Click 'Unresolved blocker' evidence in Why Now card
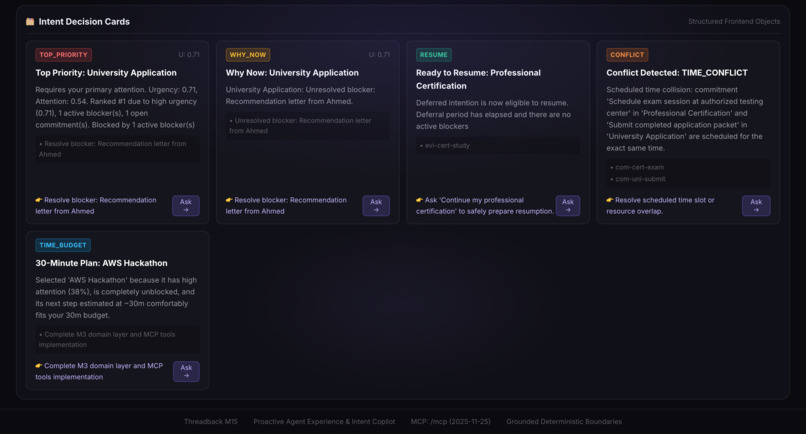Screen dimensions: 806x434 (307, 125)
